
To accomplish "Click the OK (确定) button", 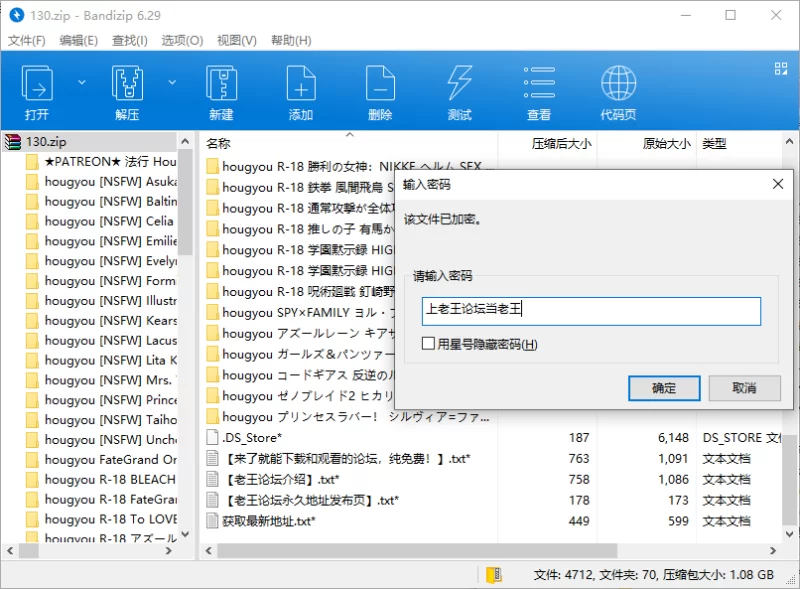I will pos(664,388).
